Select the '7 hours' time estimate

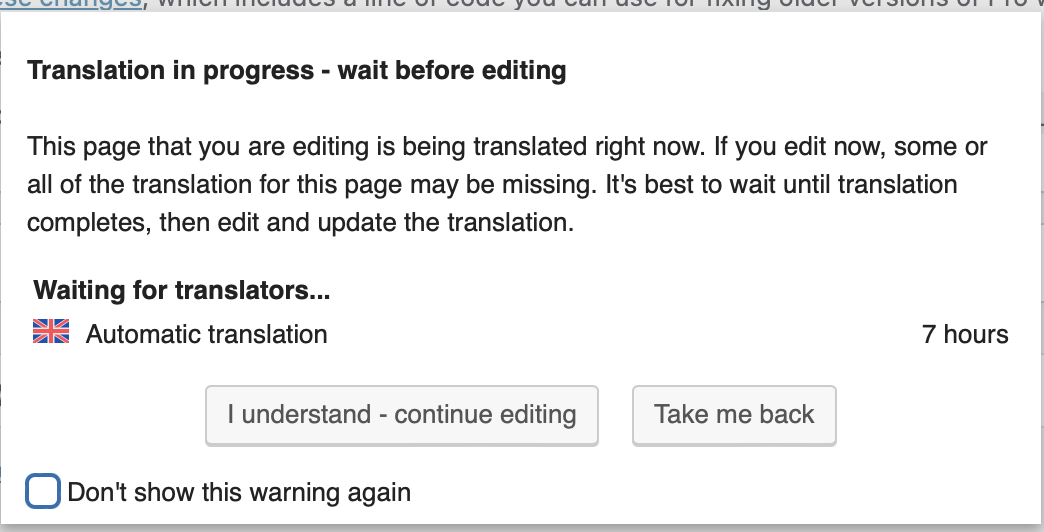[965, 334]
